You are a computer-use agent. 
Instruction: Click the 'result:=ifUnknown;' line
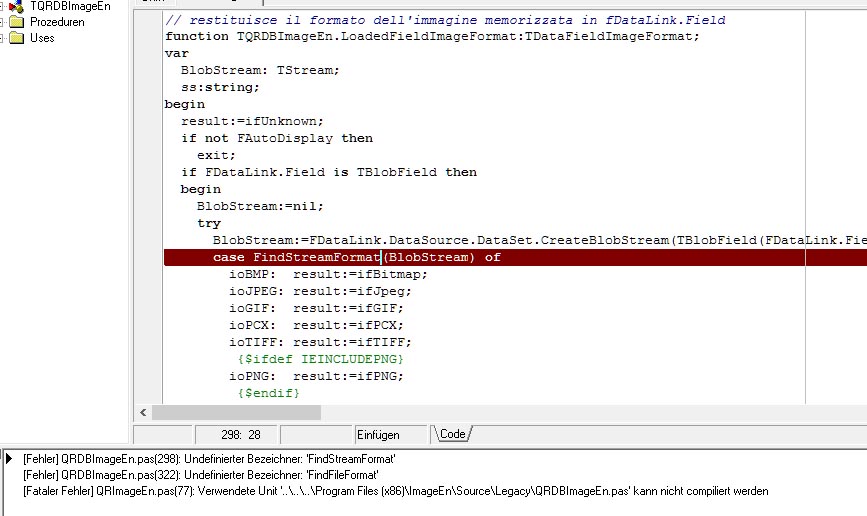[x=252, y=121]
